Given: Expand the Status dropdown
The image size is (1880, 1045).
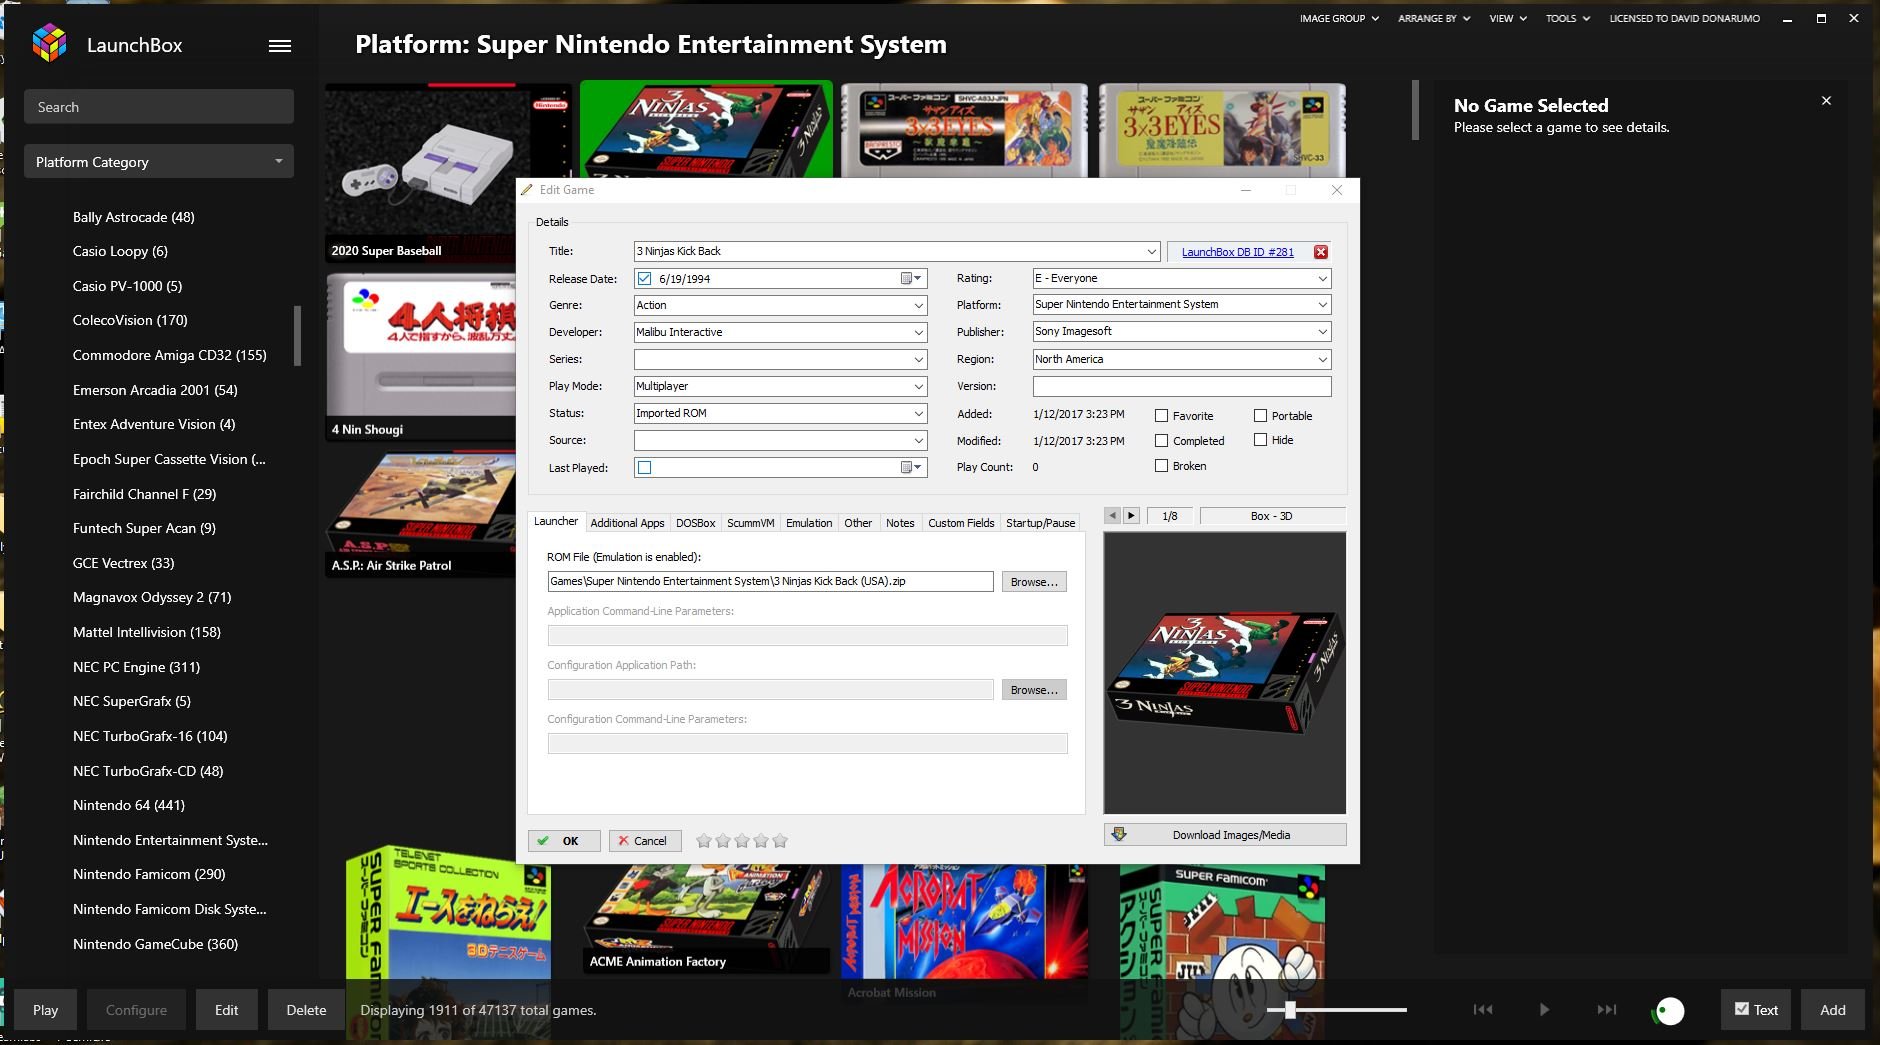Looking at the screenshot, I should coord(918,413).
